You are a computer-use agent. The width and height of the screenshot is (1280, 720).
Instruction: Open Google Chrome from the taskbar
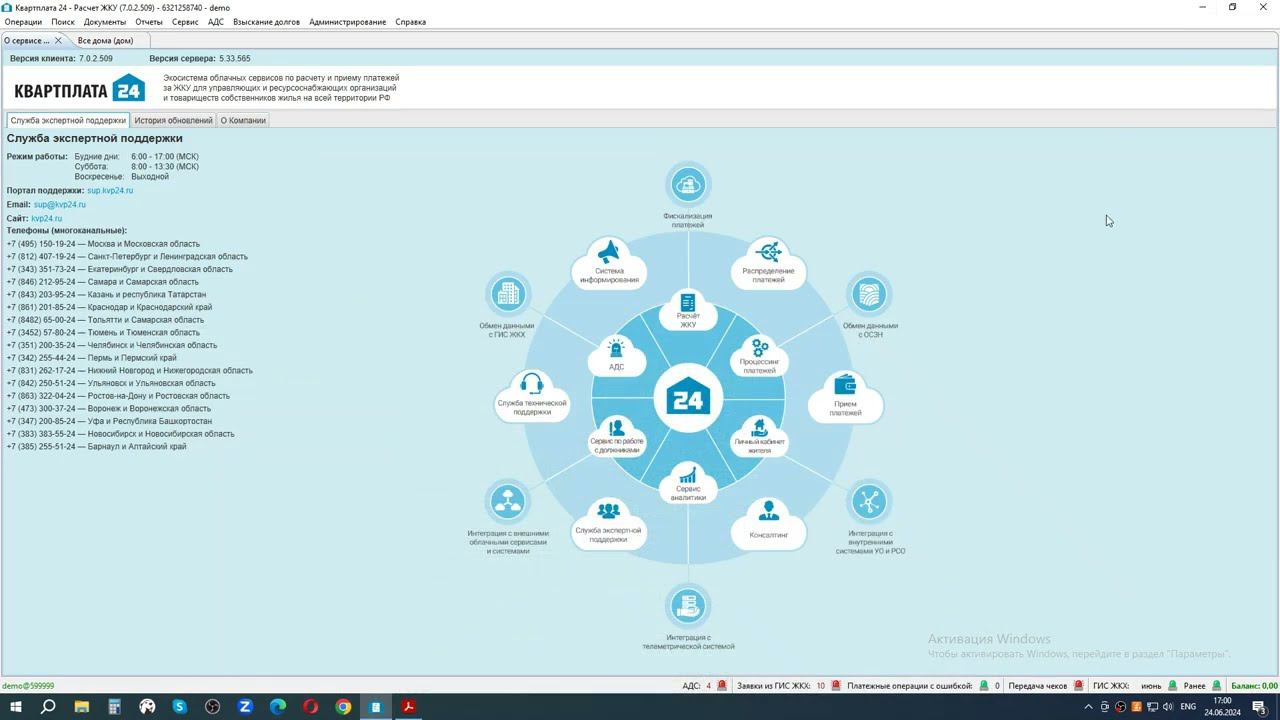click(343, 707)
